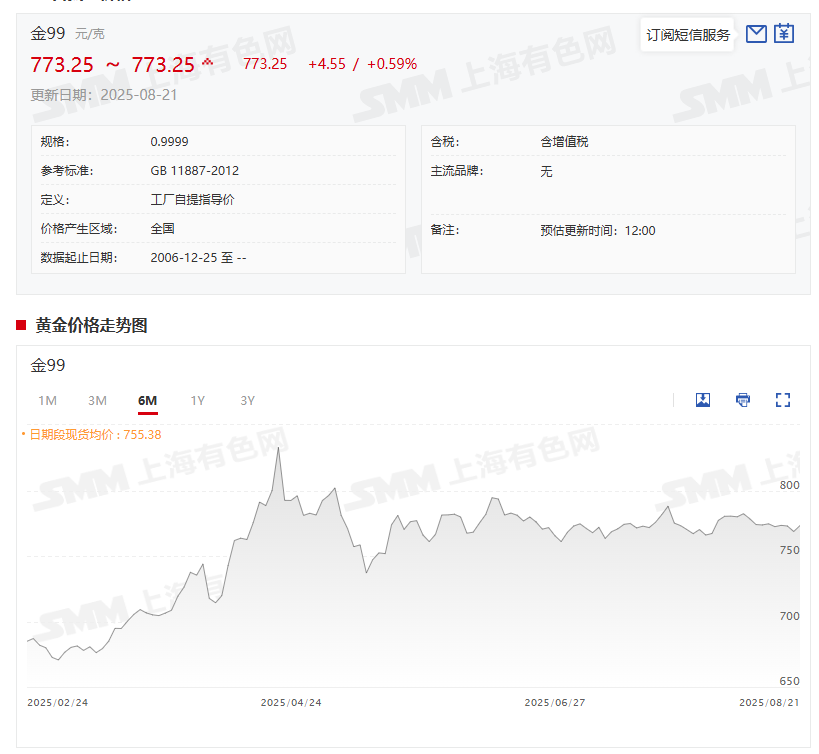Screen dimensions: 819x754
Task: Click the 订阅短信服务 button
Action: coord(688,35)
